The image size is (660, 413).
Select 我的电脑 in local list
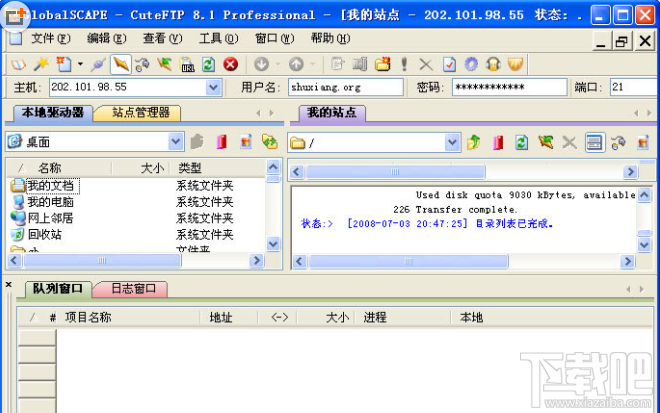pos(50,202)
